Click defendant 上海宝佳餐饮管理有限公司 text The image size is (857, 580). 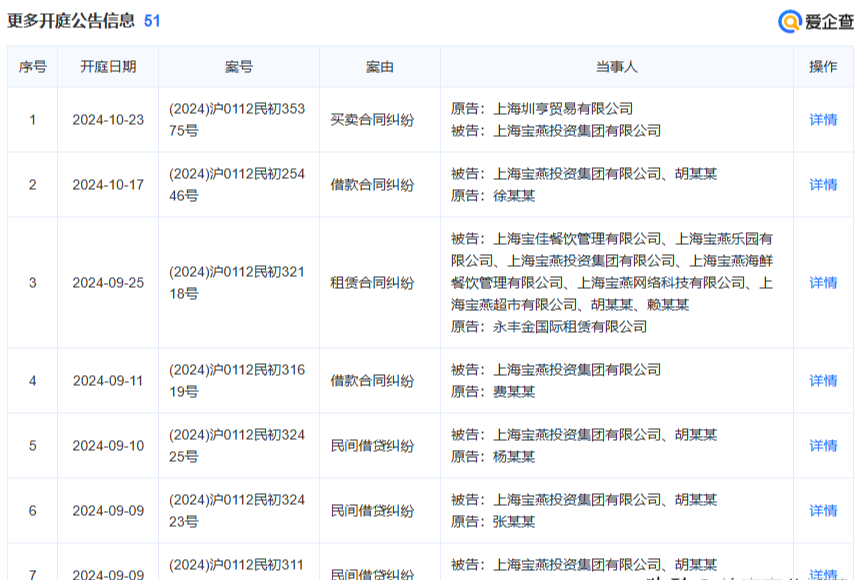577,239
